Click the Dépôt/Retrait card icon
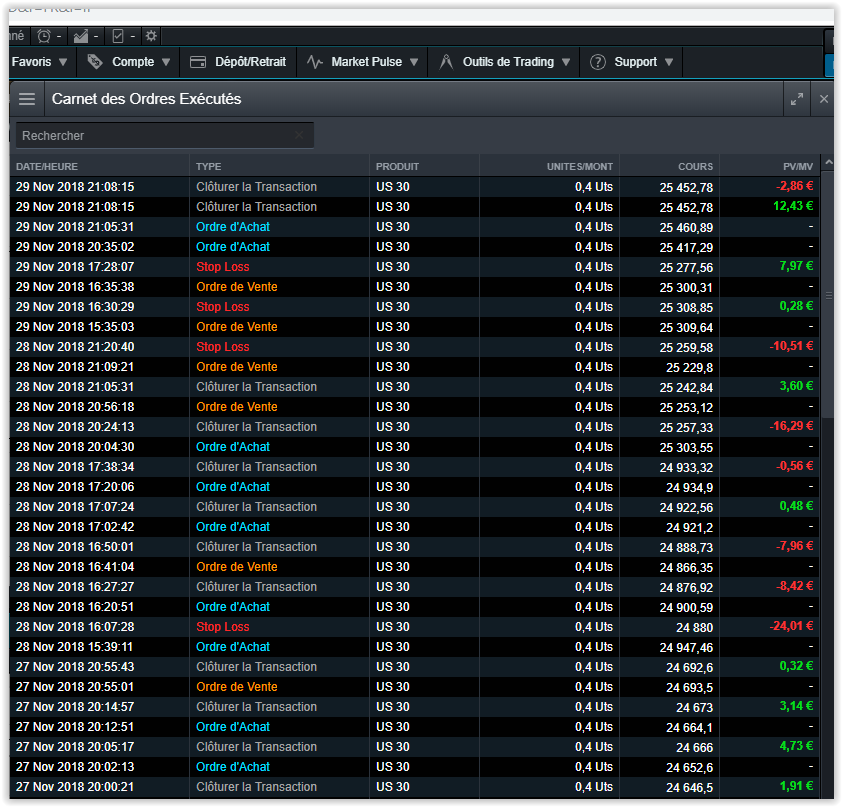Viewport: 842px width, 807px height. (198, 62)
